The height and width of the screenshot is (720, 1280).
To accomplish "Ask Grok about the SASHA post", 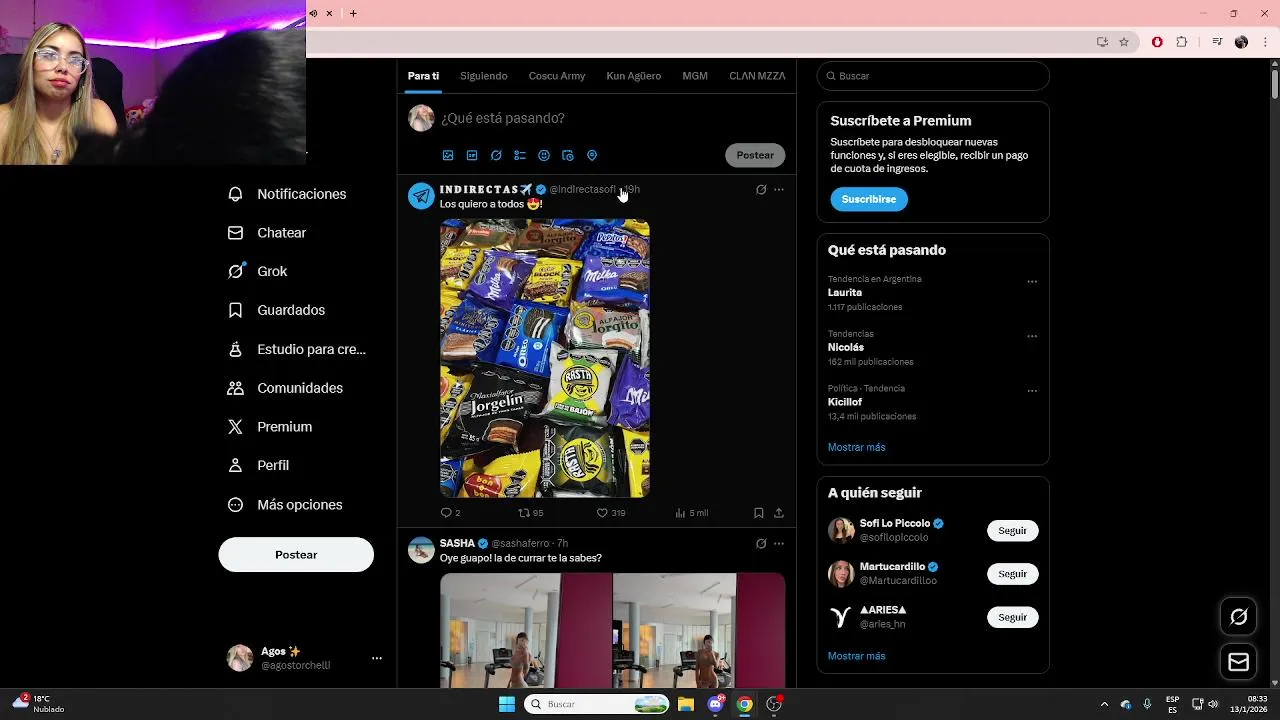I will click(761, 544).
